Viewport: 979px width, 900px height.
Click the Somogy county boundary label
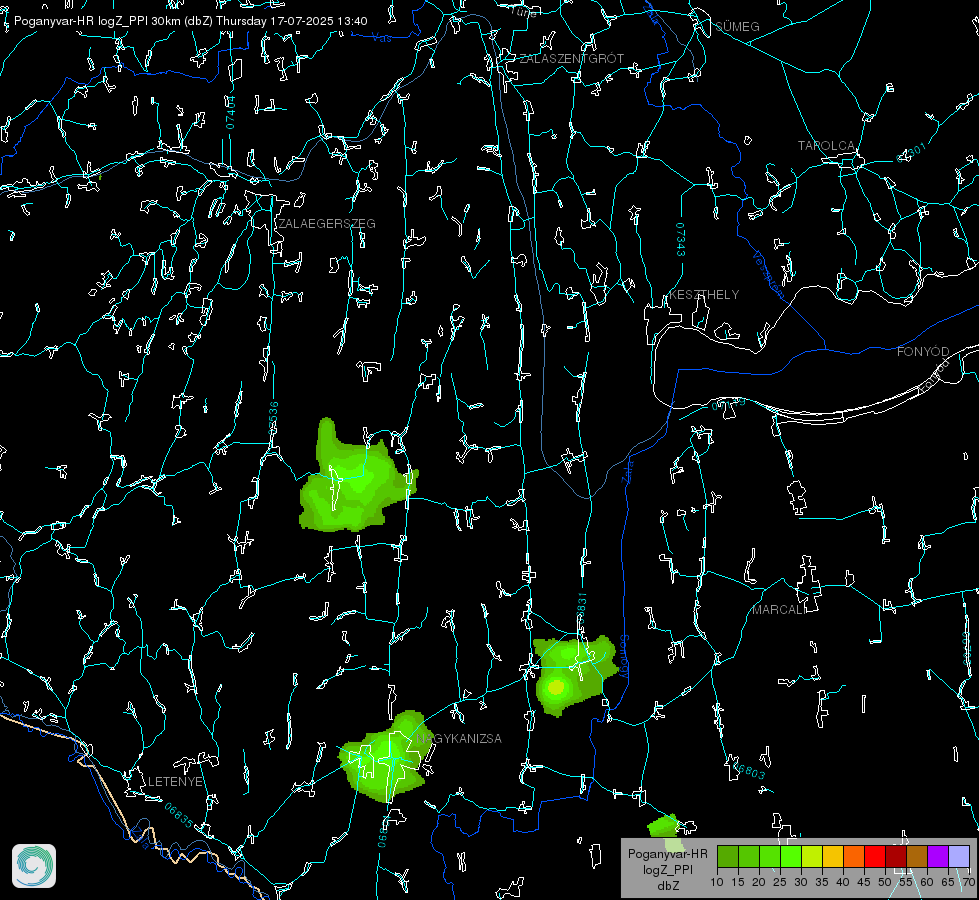624,657
